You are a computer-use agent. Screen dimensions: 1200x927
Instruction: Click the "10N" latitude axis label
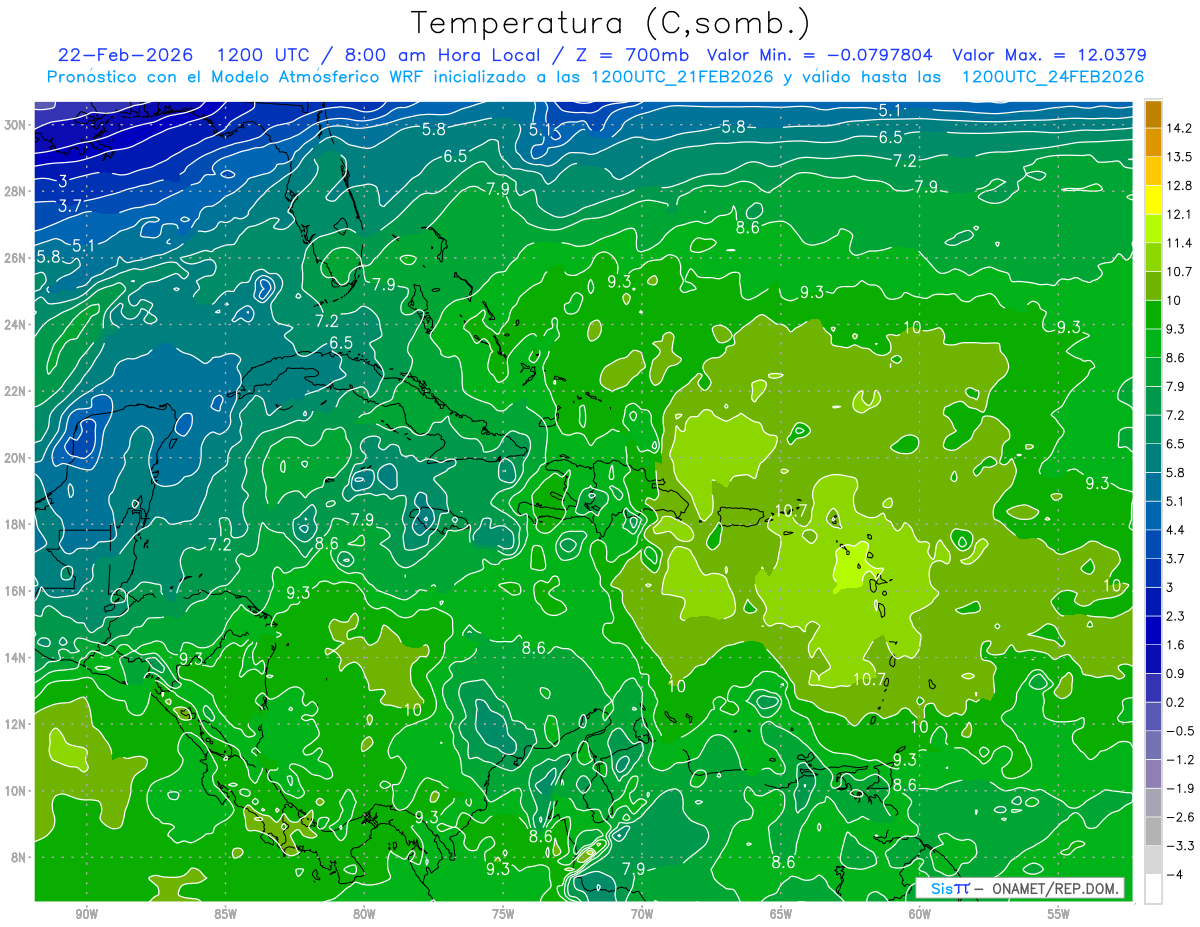16,790
